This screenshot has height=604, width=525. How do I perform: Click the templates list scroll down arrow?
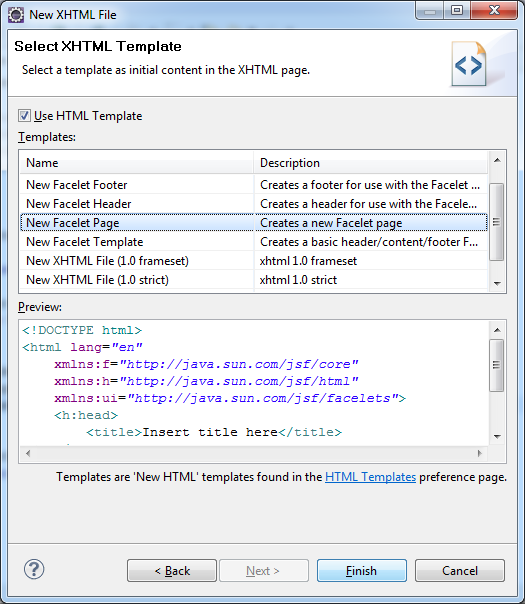(x=497, y=284)
